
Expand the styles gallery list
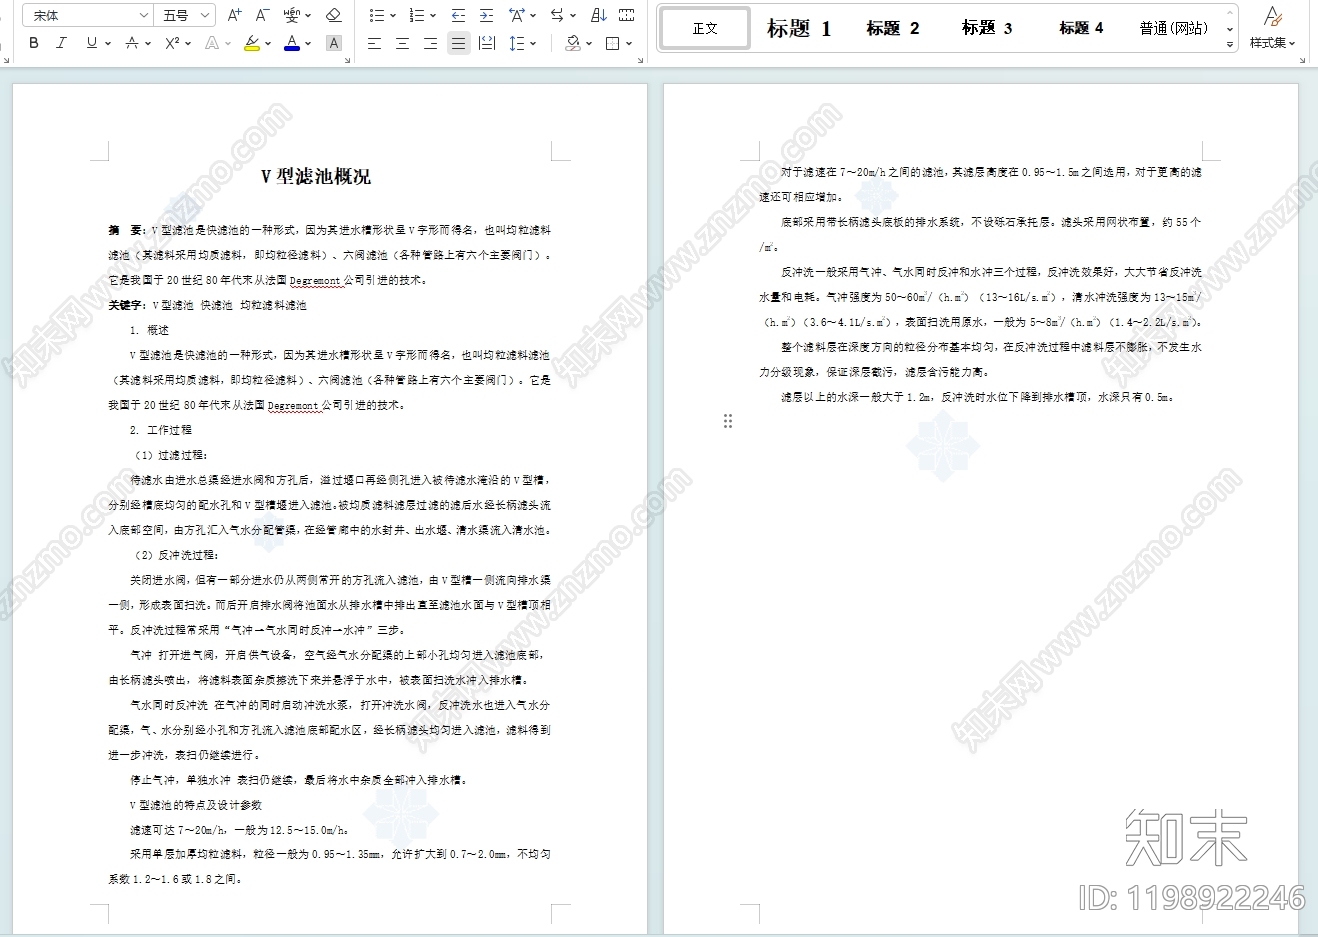click(1230, 45)
